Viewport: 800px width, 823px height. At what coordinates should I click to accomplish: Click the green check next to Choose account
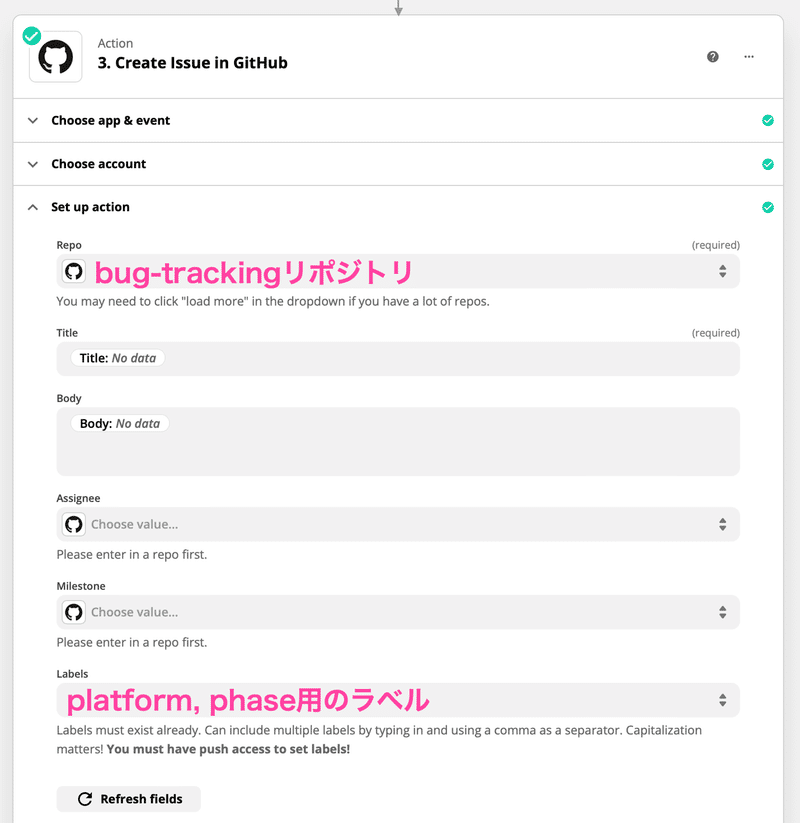pos(767,164)
